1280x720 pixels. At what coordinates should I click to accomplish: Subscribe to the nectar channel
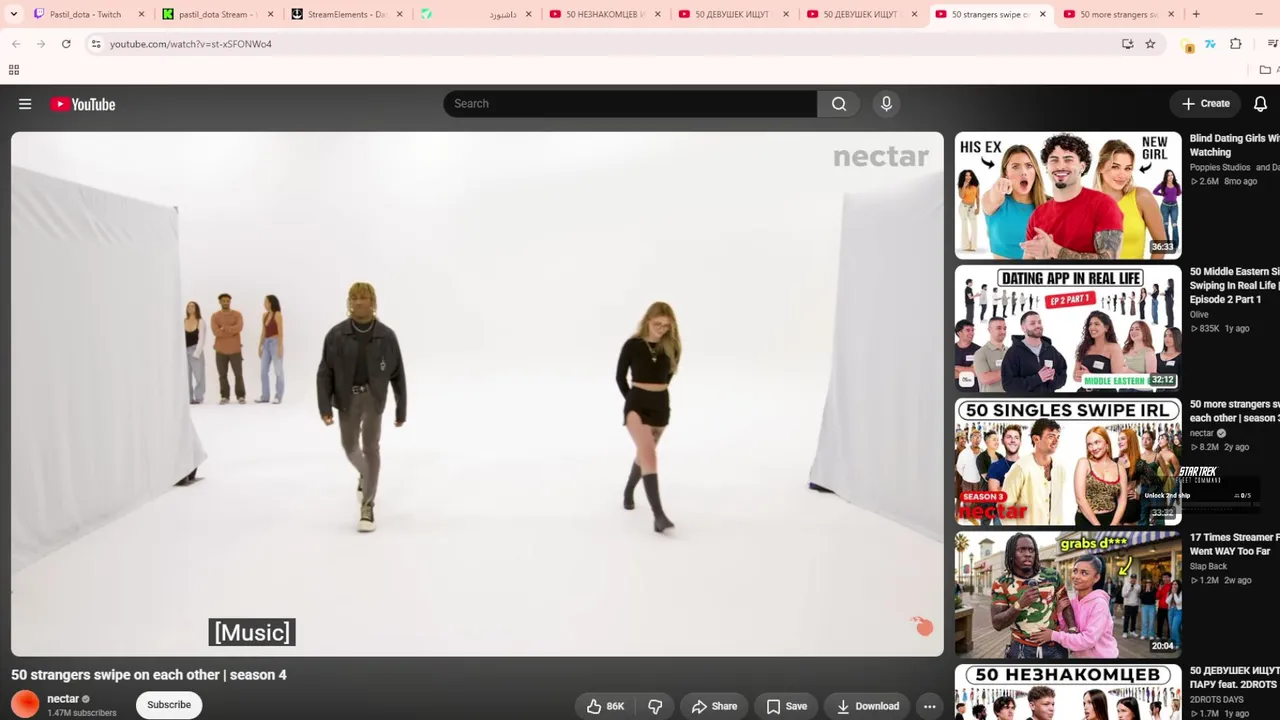coord(169,705)
